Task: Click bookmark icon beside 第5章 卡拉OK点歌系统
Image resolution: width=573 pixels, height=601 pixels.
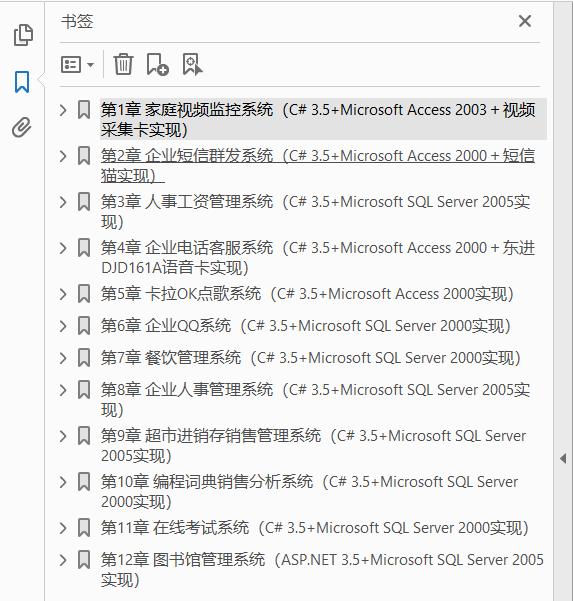Action: point(84,294)
